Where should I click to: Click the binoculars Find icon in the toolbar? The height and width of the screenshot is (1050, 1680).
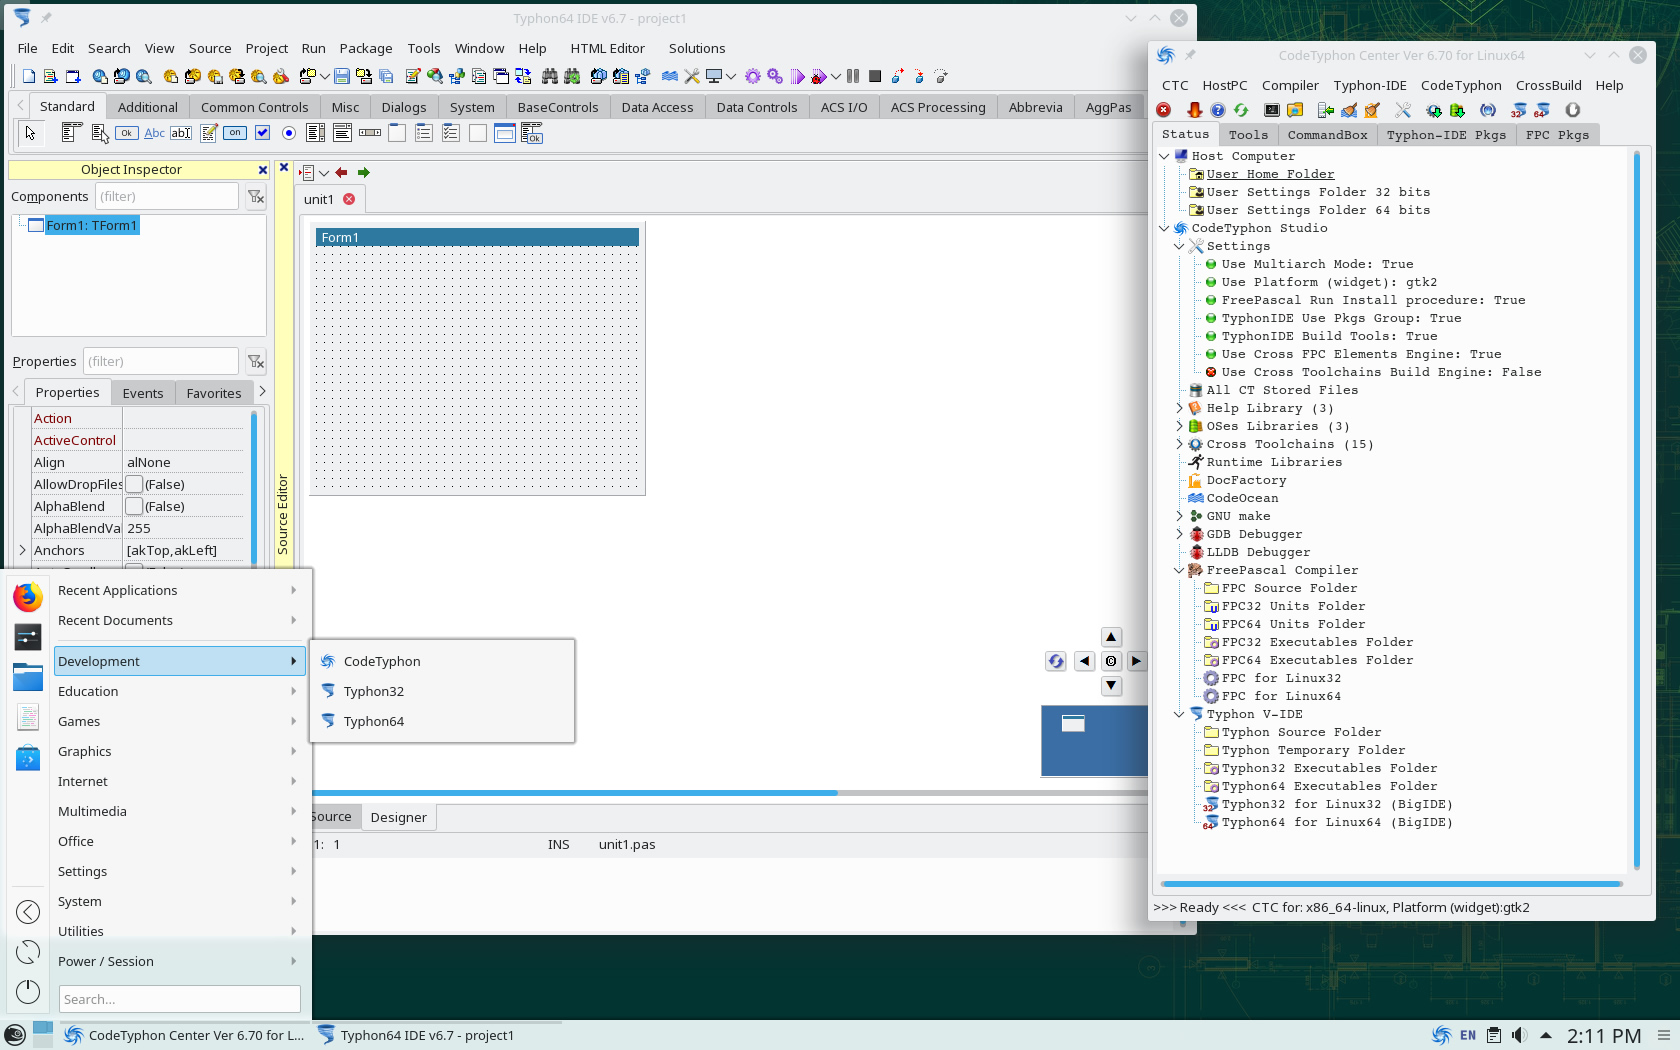[550, 76]
